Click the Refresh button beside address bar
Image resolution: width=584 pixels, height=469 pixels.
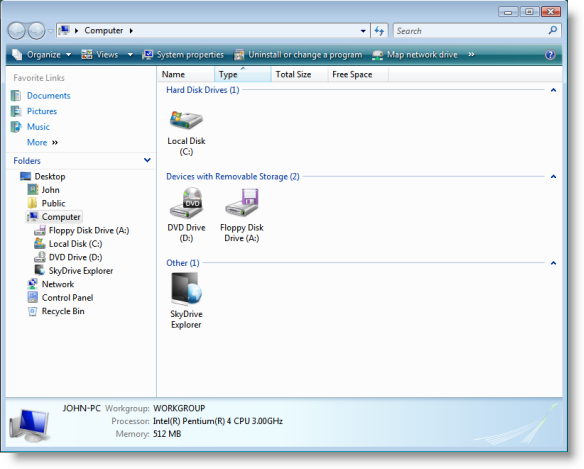379,31
